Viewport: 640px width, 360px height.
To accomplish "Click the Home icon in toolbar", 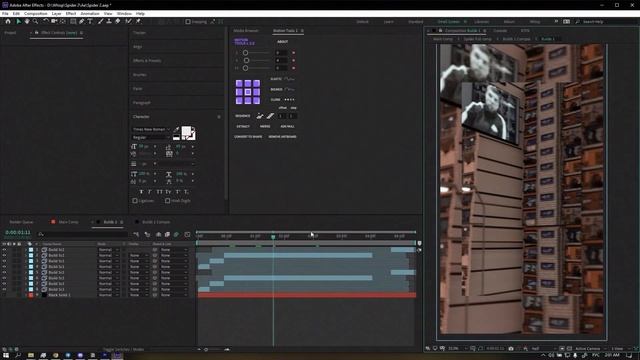I will coord(8,21).
